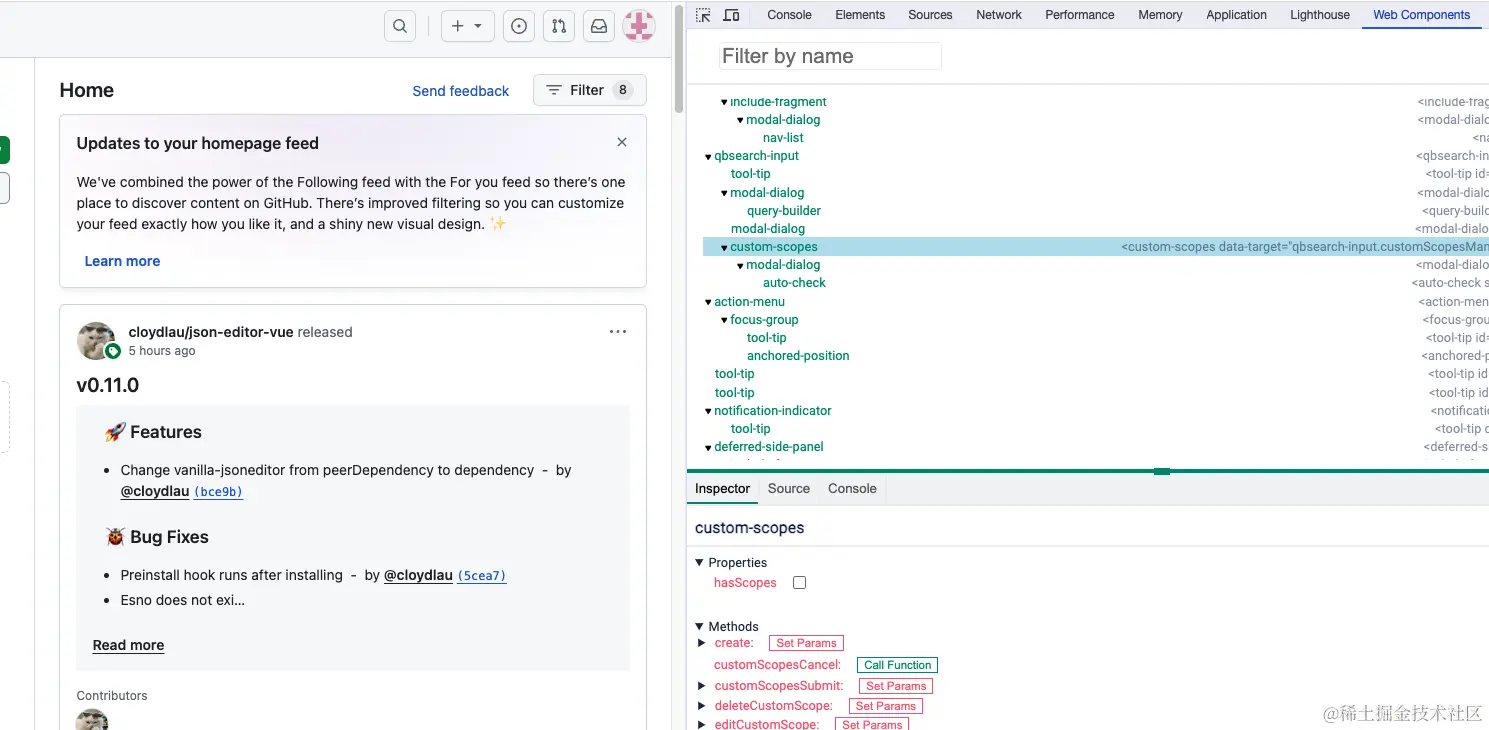
Task: Switch to the Performance tab
Action: click(1079, 15)
